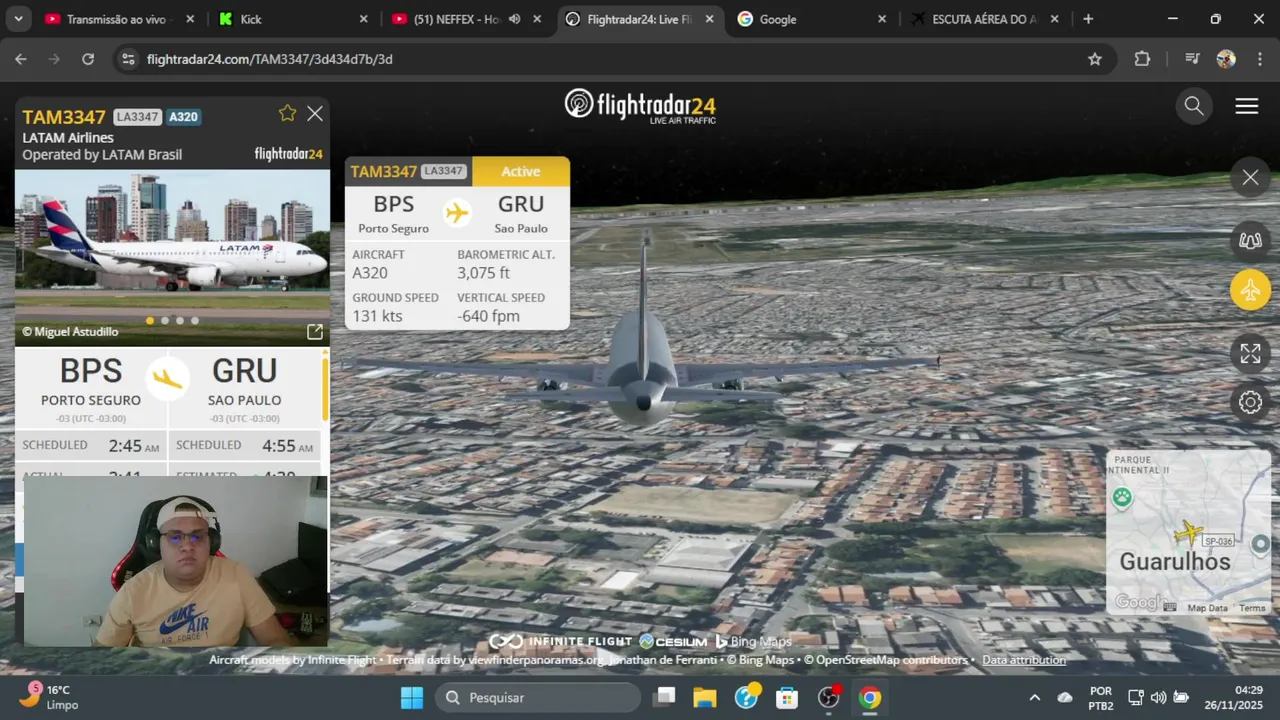Reload the Flightradar24 page
Image resolution: width=1280 pixels, height=720 pixels.
pyautogui.click(x=88, y=59)
